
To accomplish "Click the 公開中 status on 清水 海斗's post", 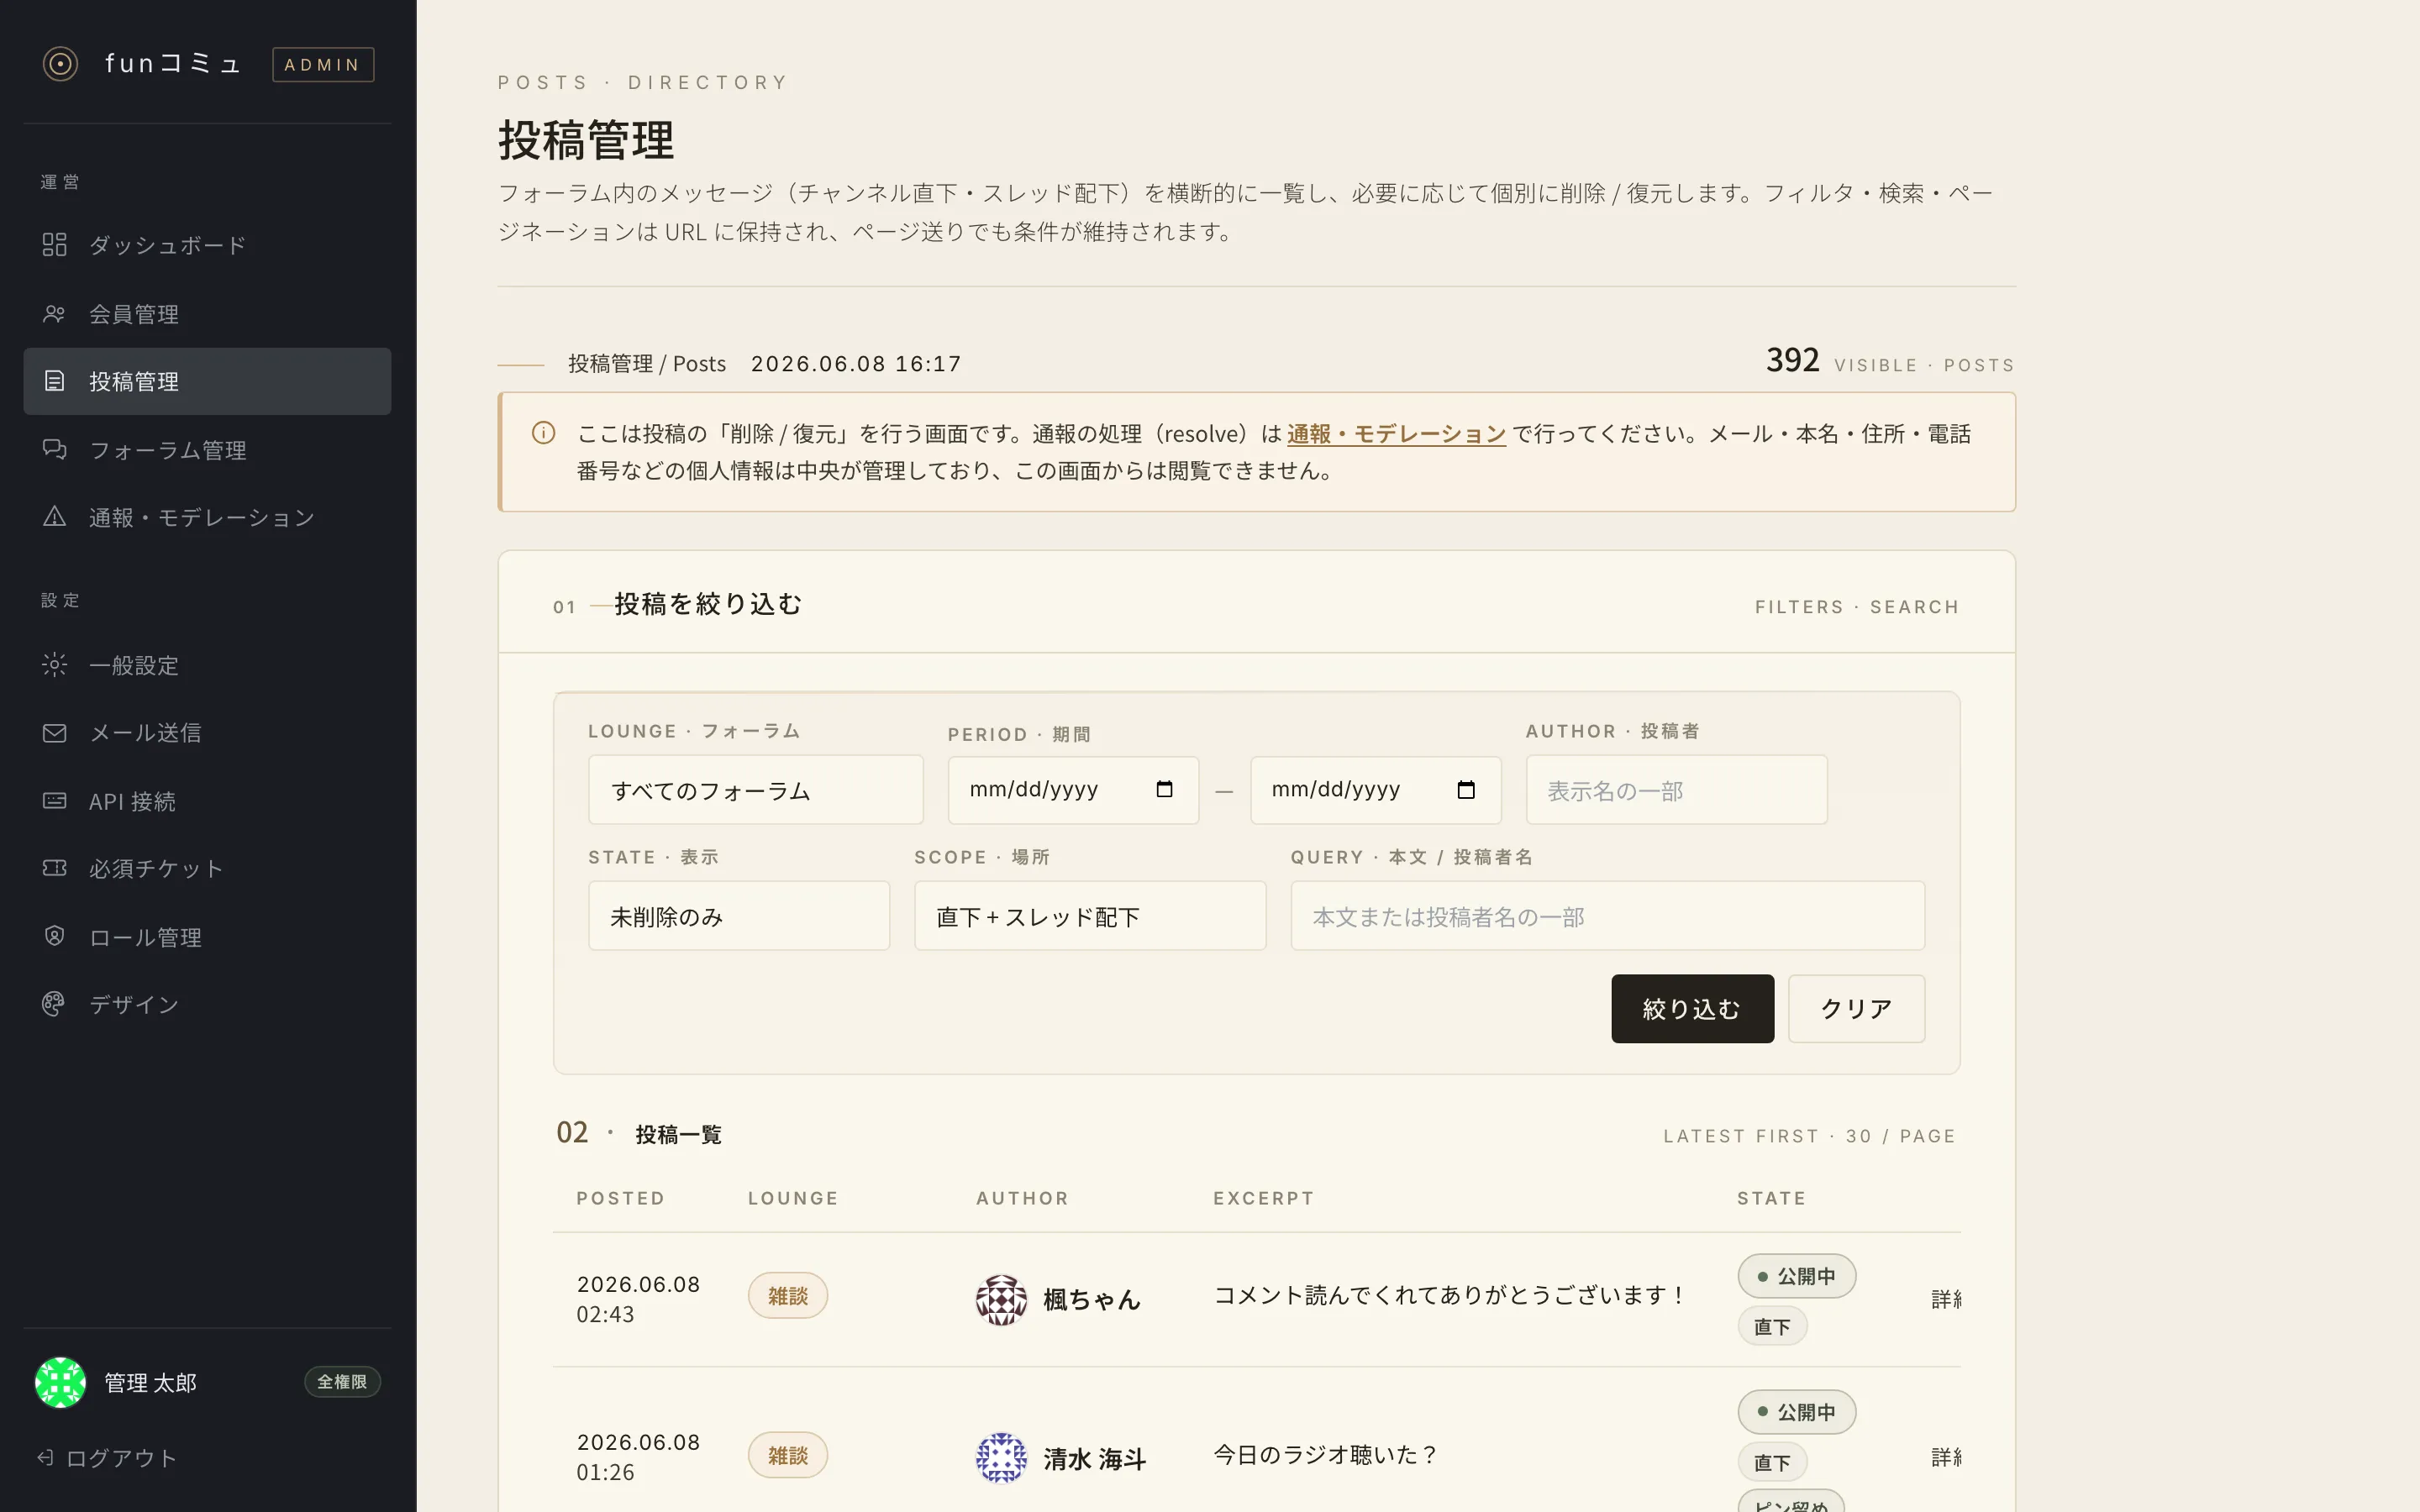I will coord(1796,1412).
